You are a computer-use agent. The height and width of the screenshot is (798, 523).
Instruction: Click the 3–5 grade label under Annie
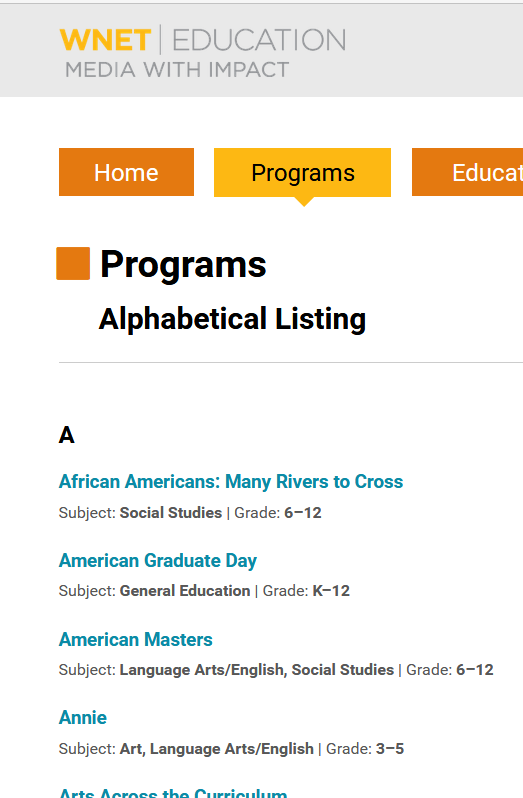point(390,749)
